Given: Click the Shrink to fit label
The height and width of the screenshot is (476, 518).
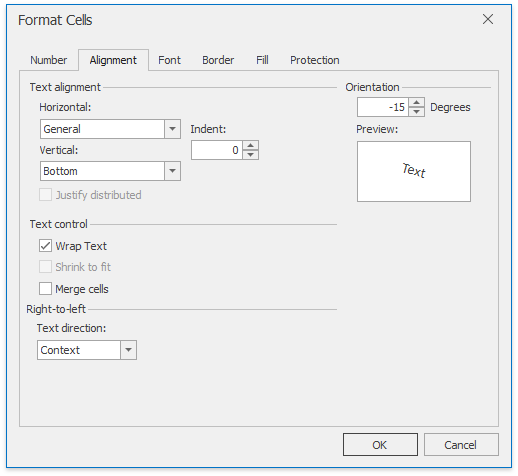Looking at the screenshot, I should [x=83, y=267].
